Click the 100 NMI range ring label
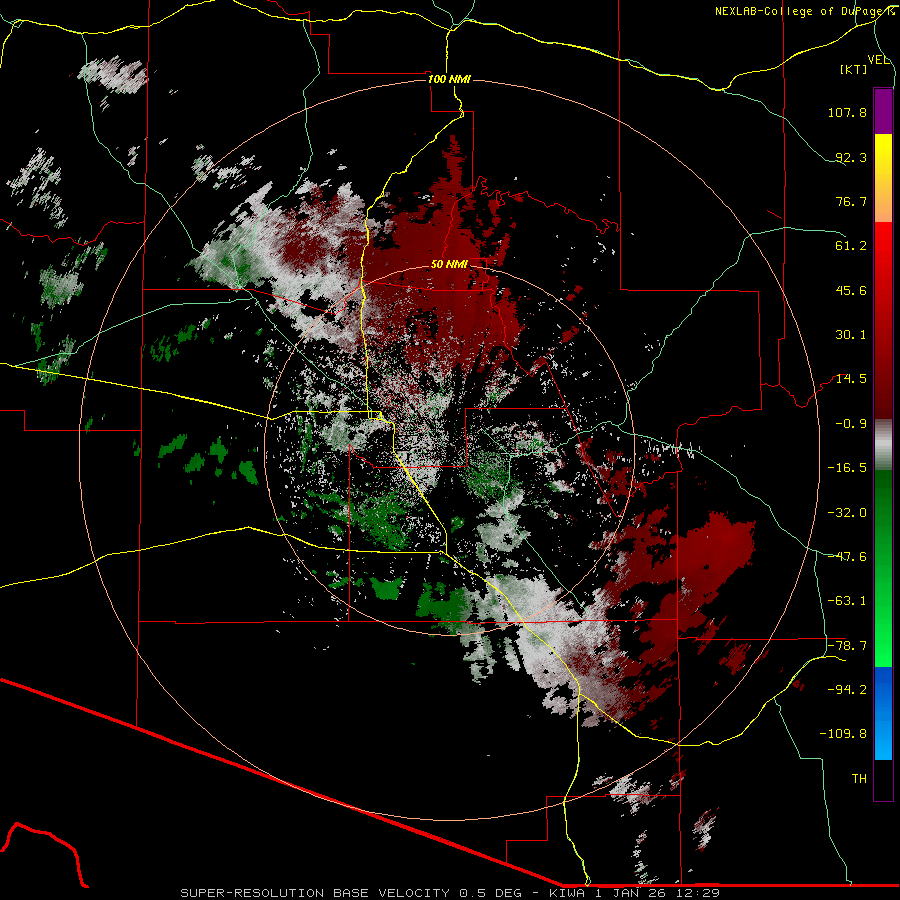The width and height of the screenshot is (900, 900). pyautogui.click(x=449, y=79)
